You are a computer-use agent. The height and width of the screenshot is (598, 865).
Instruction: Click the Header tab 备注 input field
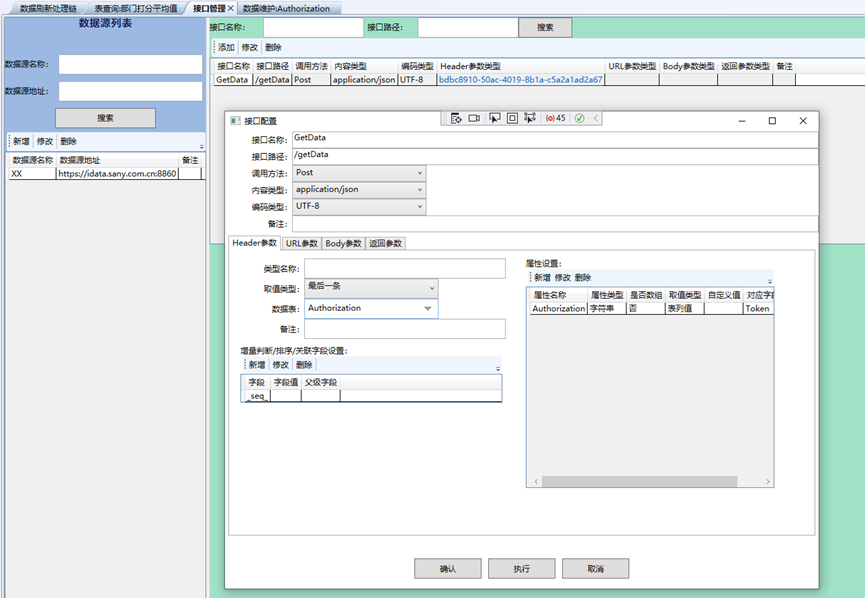(405, 329)
